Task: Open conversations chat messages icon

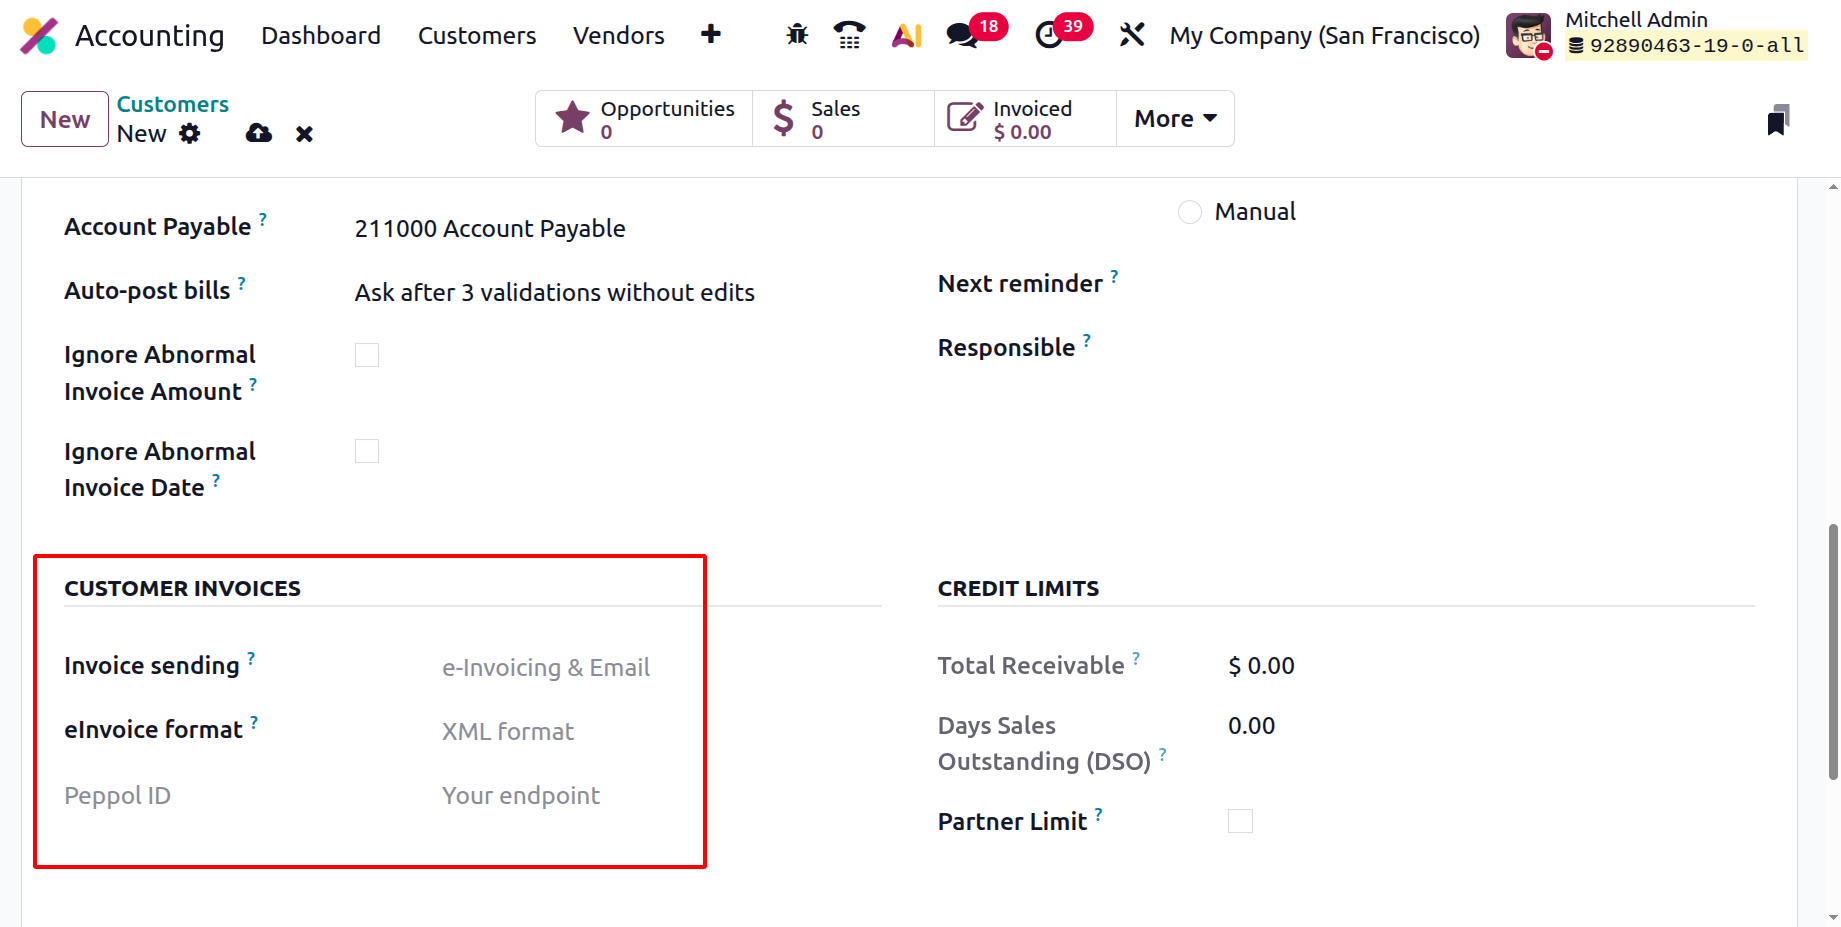Action: [x=962, y=35]
